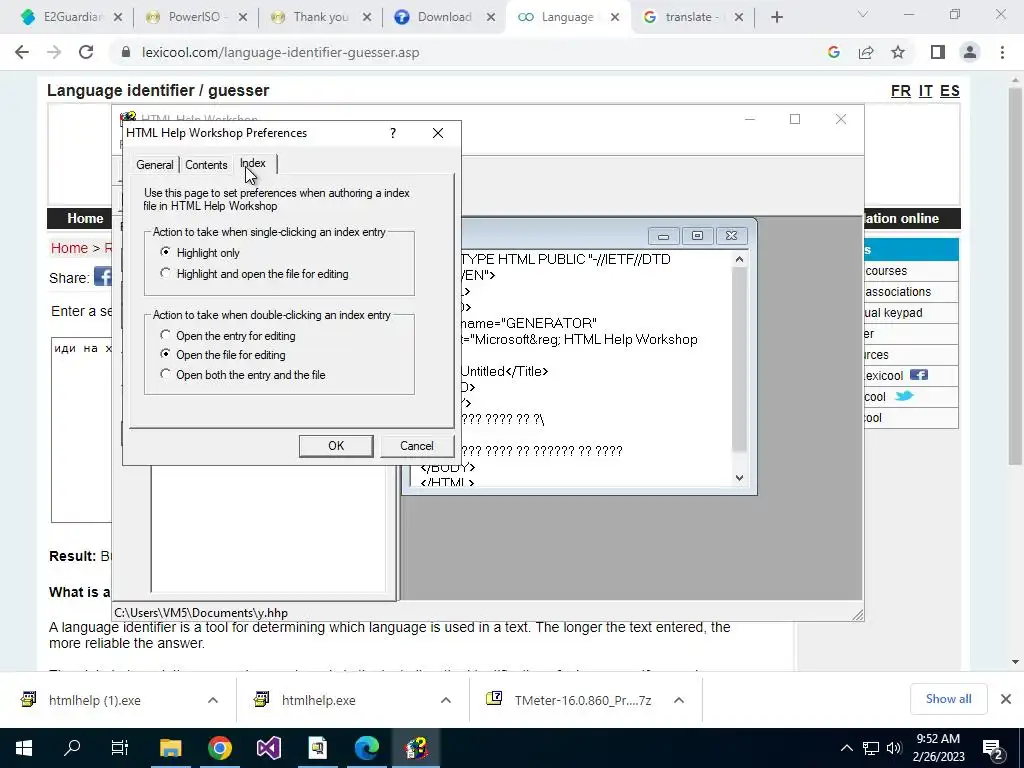Show hidden system tray icons
The image size is (1024, 768).
(x=846, y=748)
